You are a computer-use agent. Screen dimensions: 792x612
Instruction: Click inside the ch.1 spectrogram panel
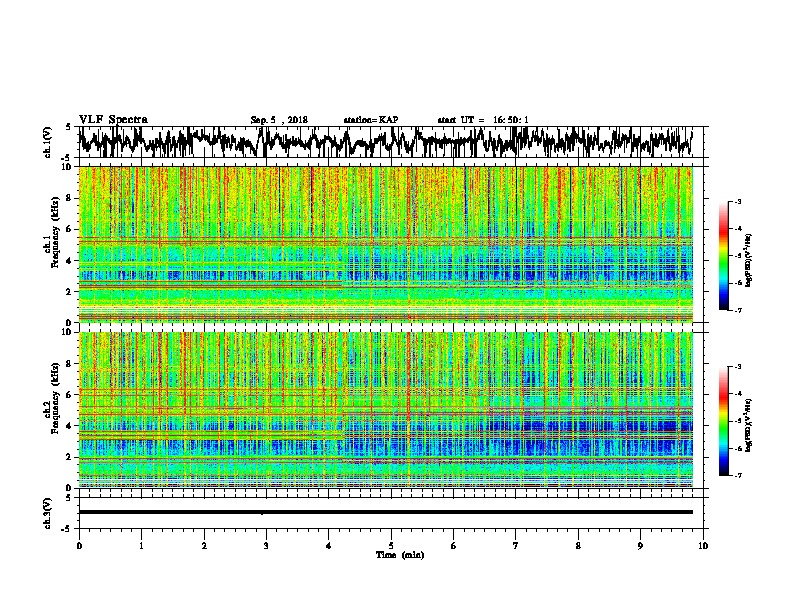point(386,244)
